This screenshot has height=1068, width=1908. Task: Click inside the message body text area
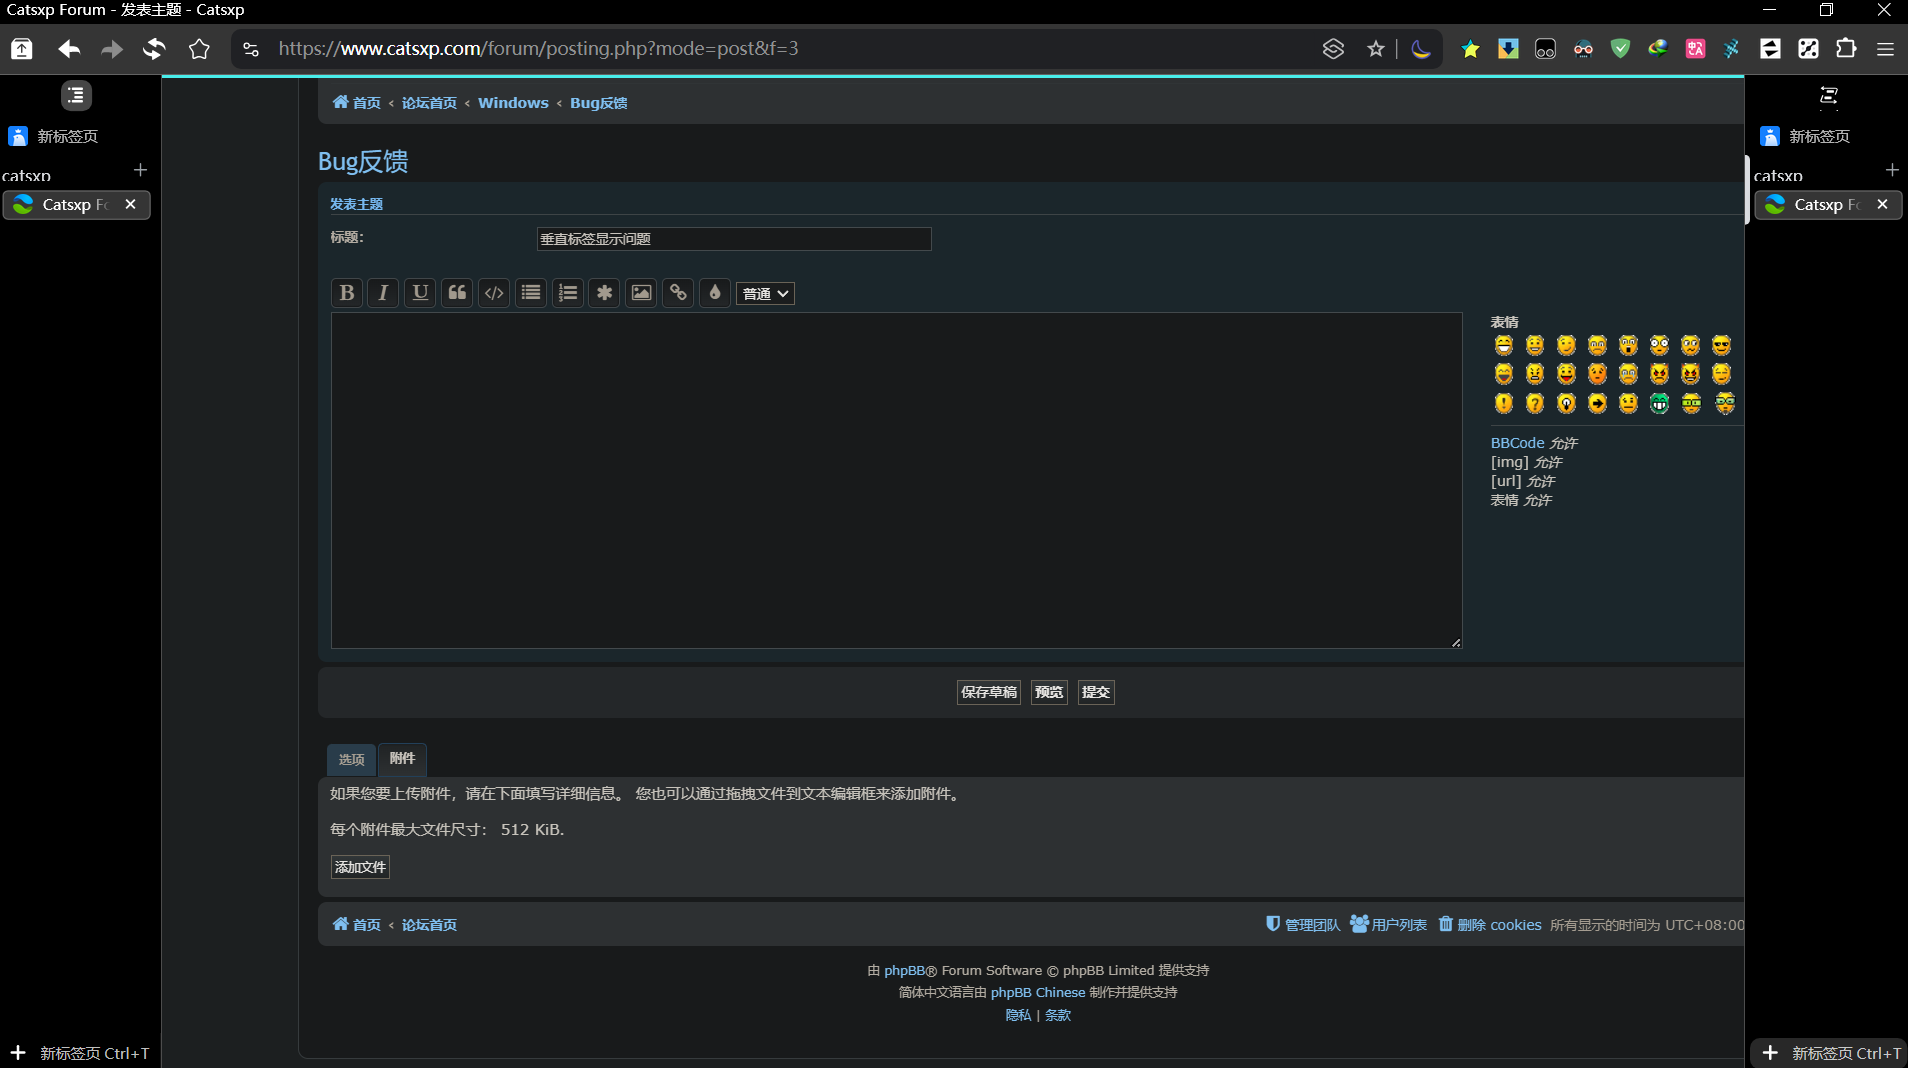coord(897,481)
